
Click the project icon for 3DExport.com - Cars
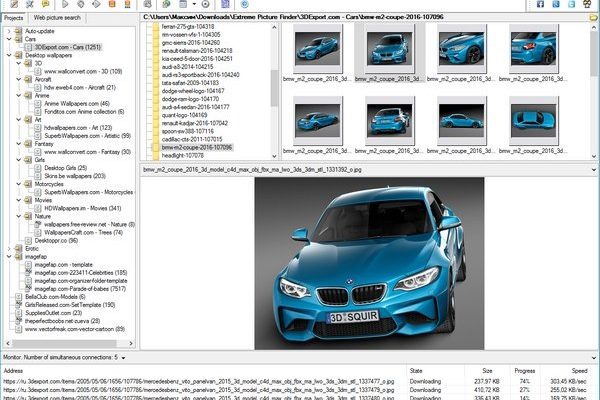(27, 47)
